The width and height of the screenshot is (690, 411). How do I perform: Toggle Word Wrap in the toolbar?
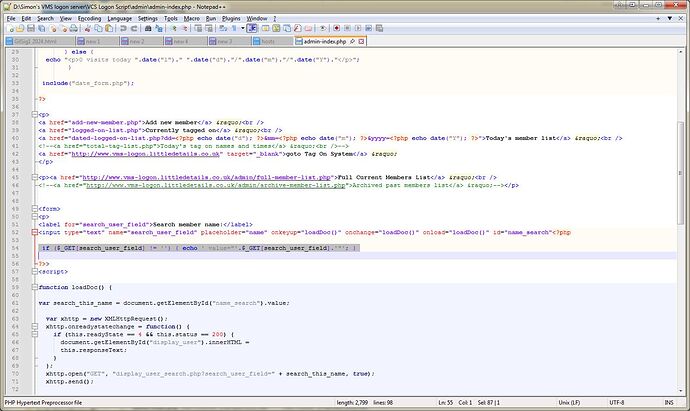[x=223, y=28]
